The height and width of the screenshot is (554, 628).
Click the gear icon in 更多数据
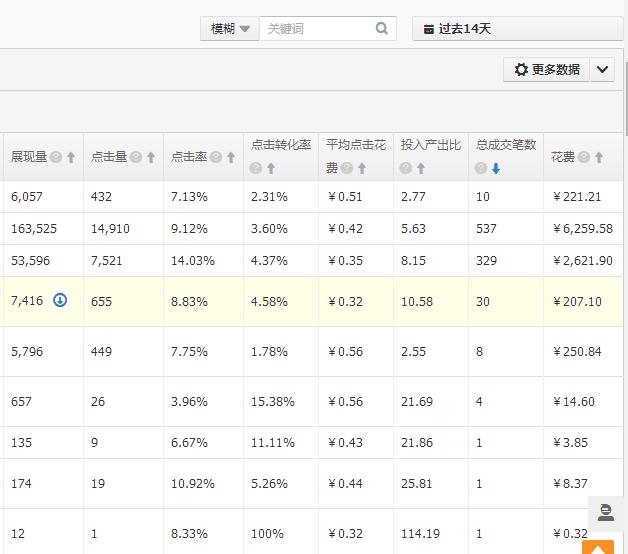pyautogui.click(x=521, y=70)
